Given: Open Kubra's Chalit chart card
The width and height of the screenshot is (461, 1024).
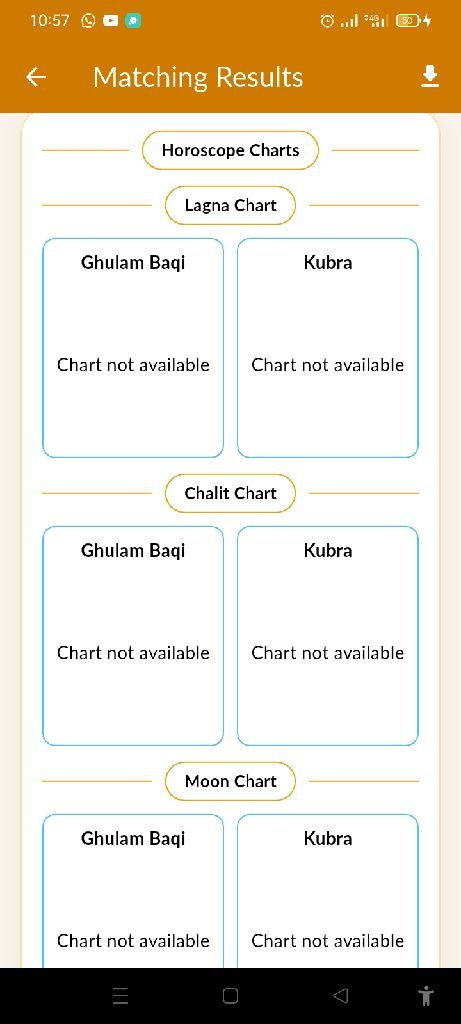Looking at the screenshot, I should (x=328, y=636).
